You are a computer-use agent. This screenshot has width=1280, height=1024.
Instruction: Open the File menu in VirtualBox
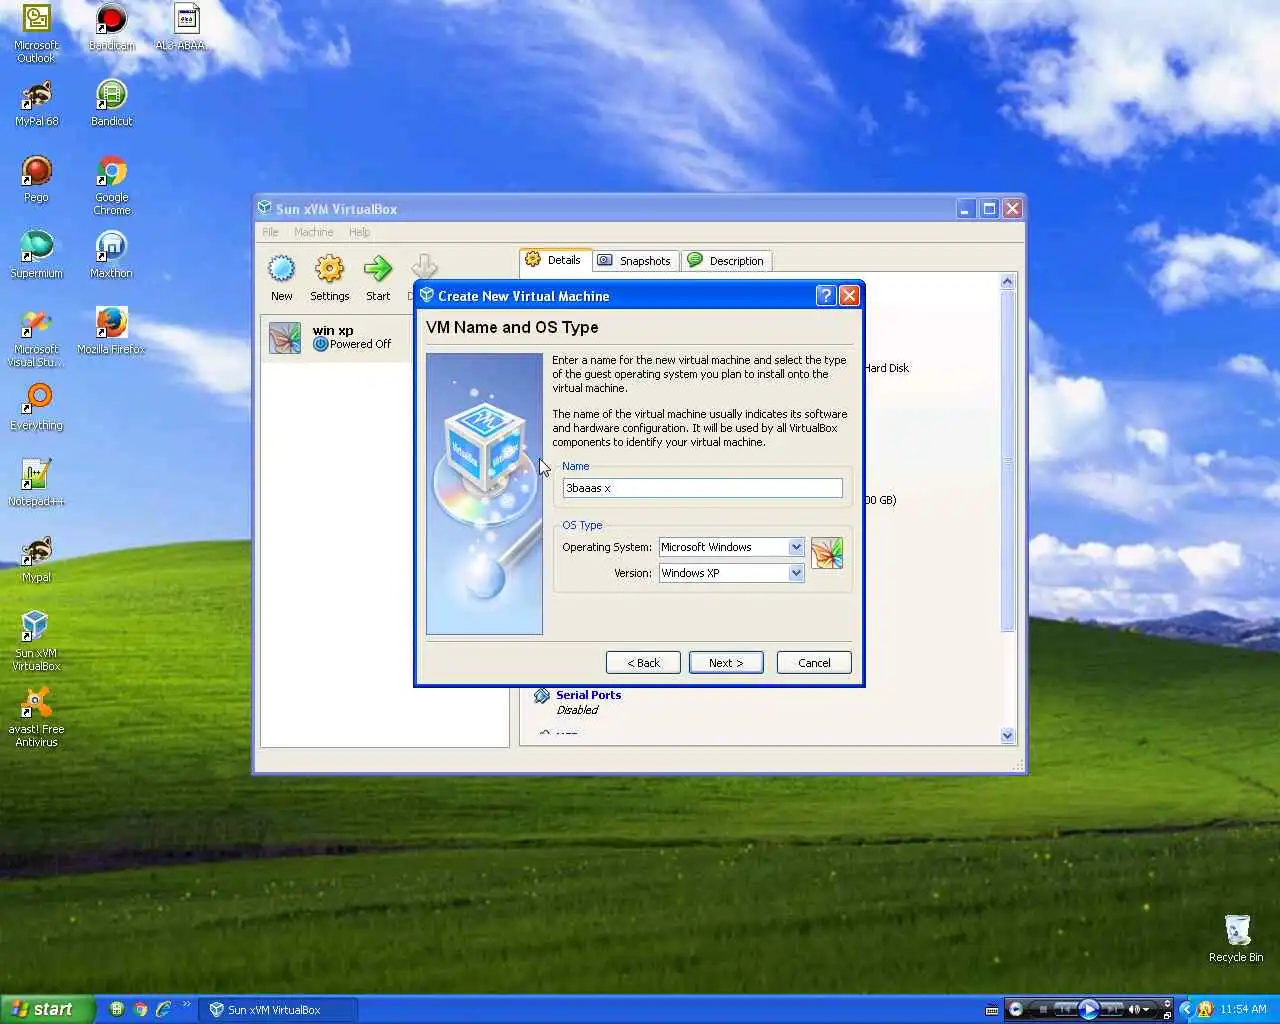pyautogui.click(x=270, y=232)
